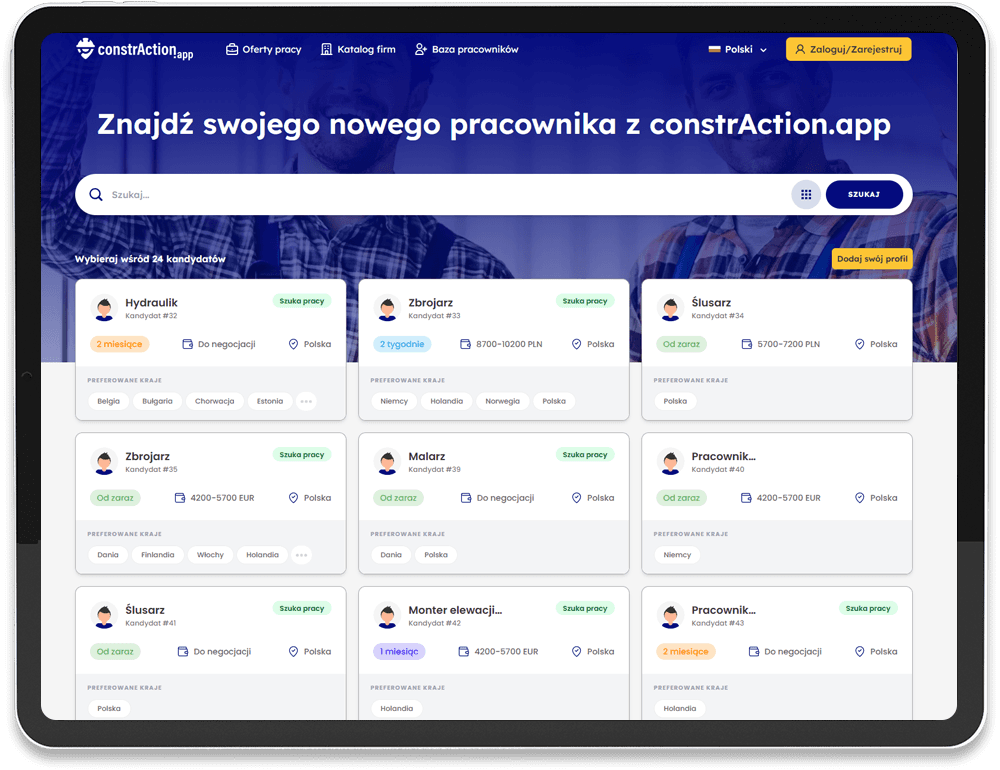Select the Włochy country tag

point(210,555)
